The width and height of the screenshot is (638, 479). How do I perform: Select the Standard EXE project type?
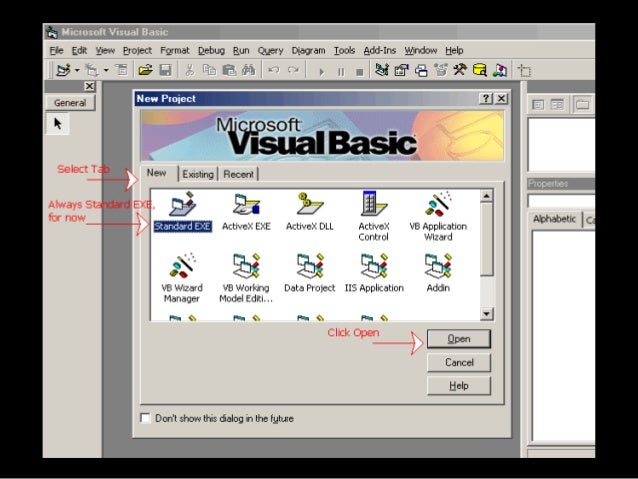(183, 212)
